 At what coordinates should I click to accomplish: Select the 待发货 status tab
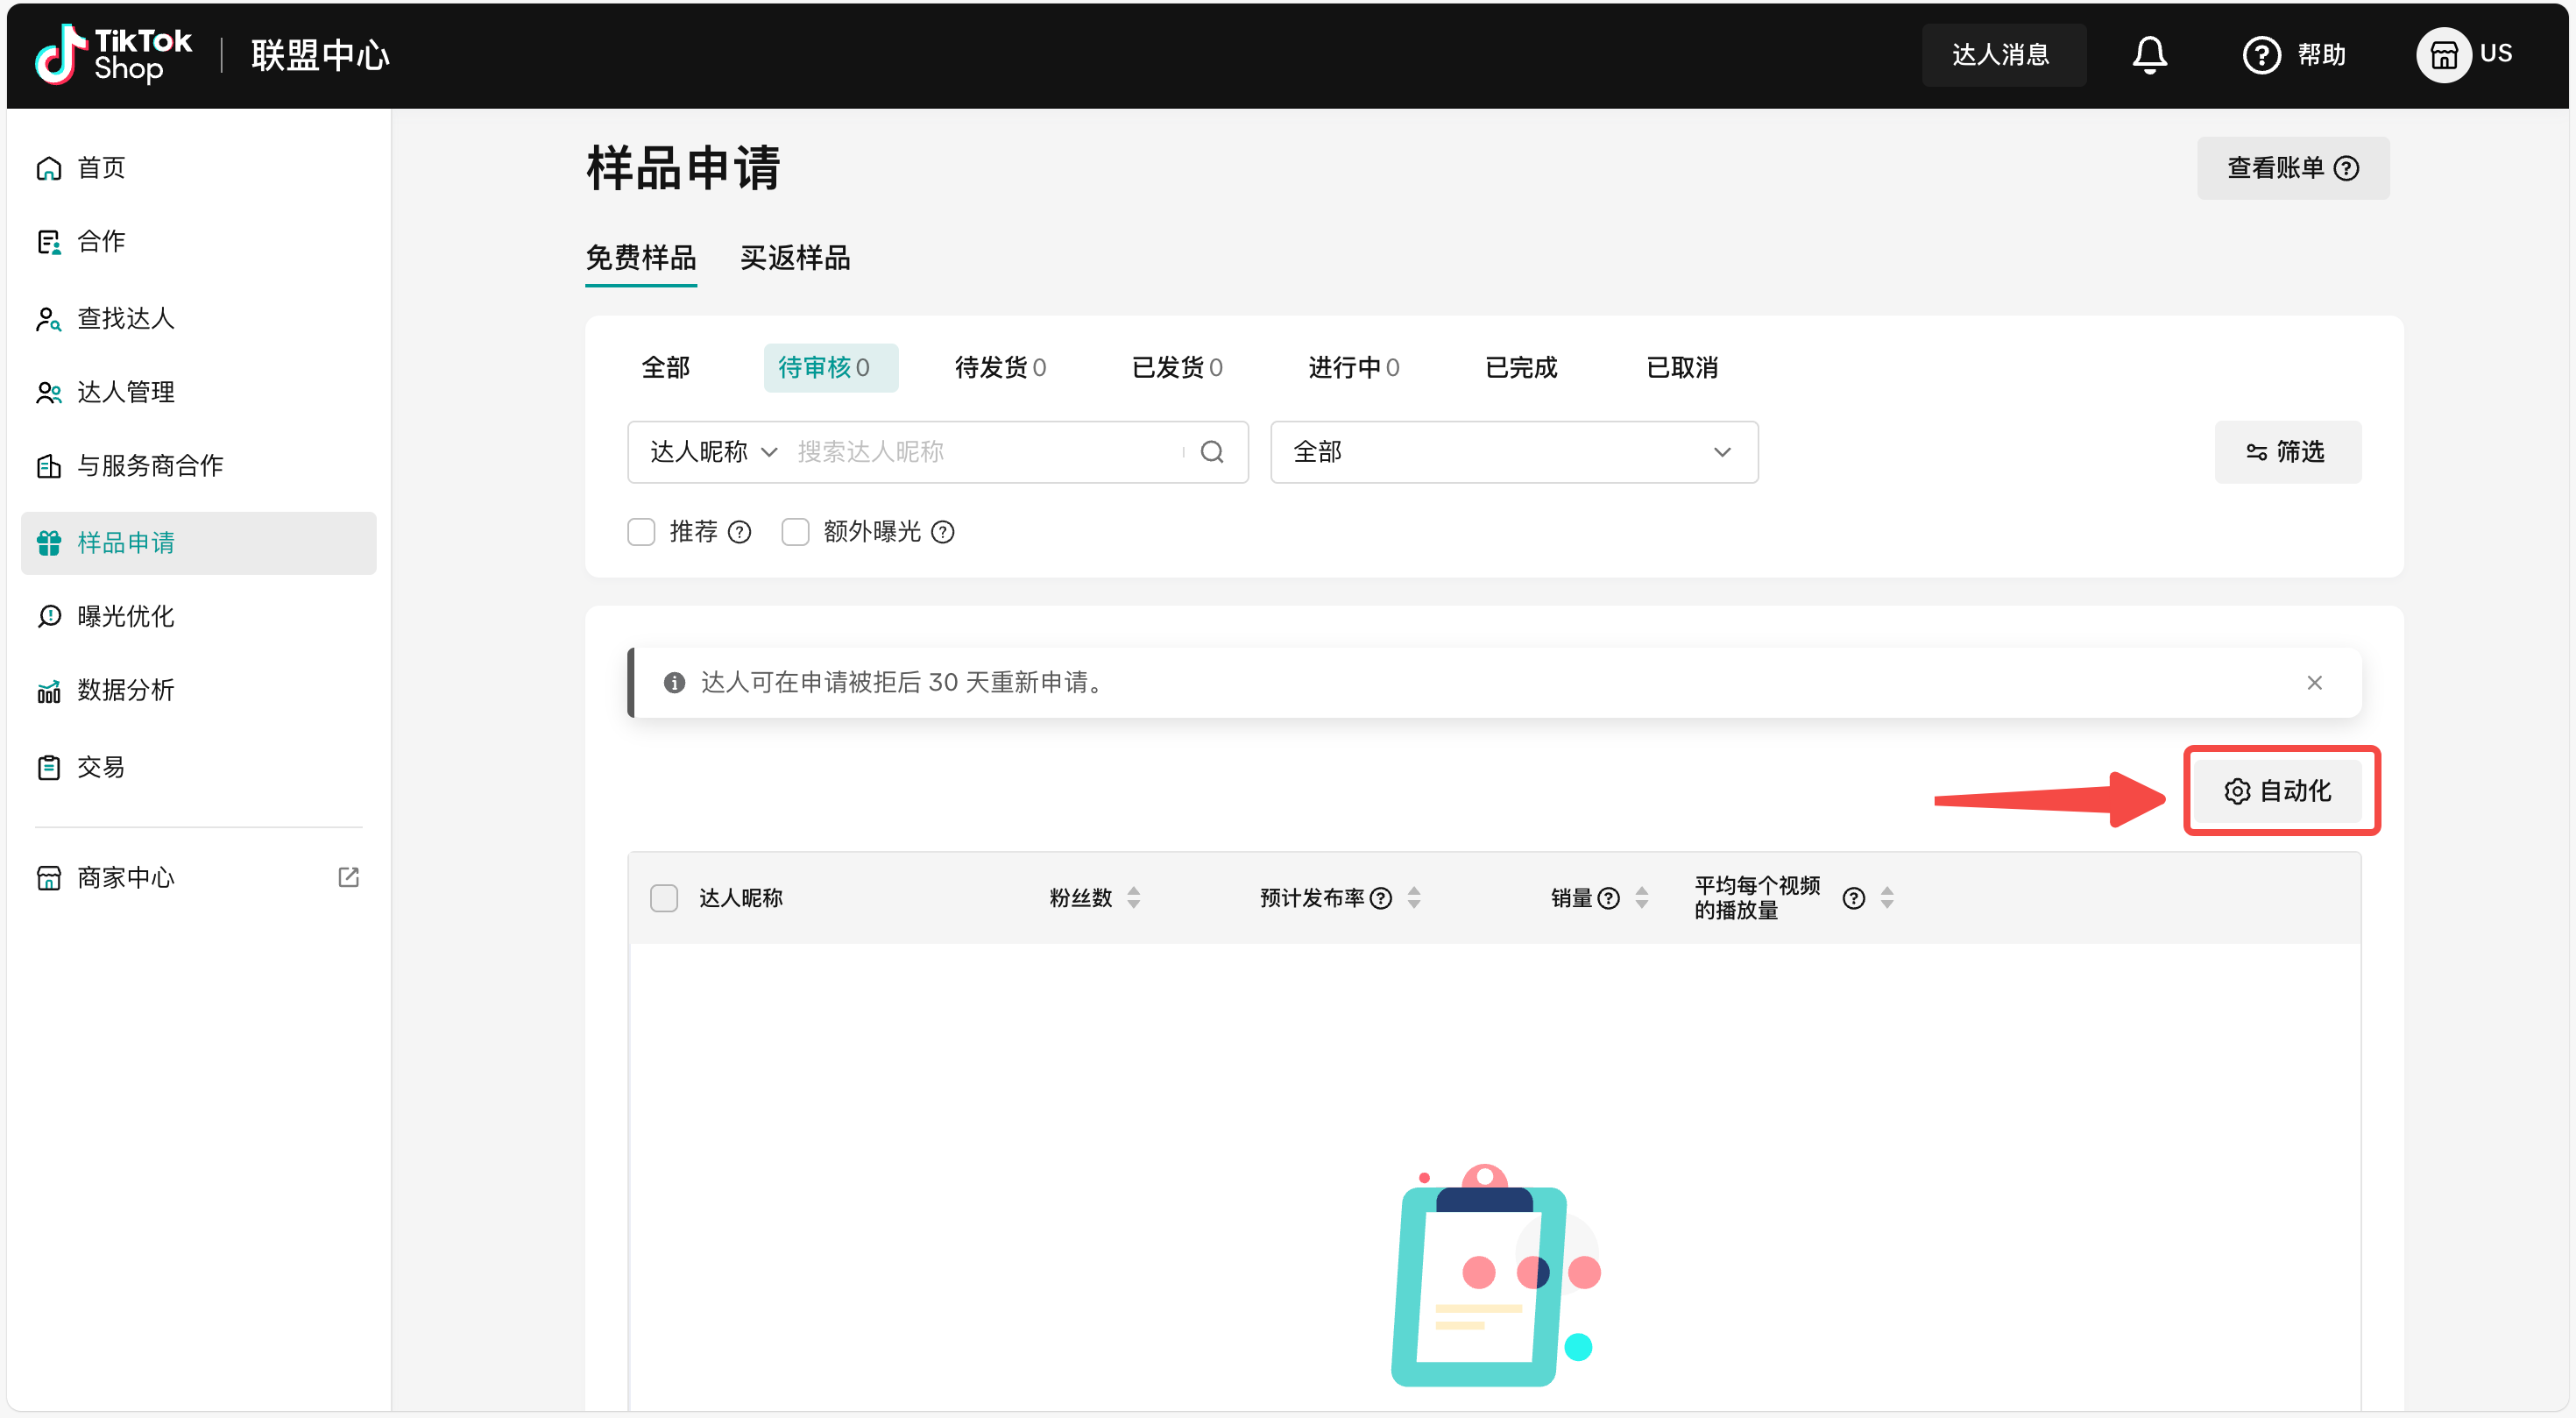[x=999, y=367]
